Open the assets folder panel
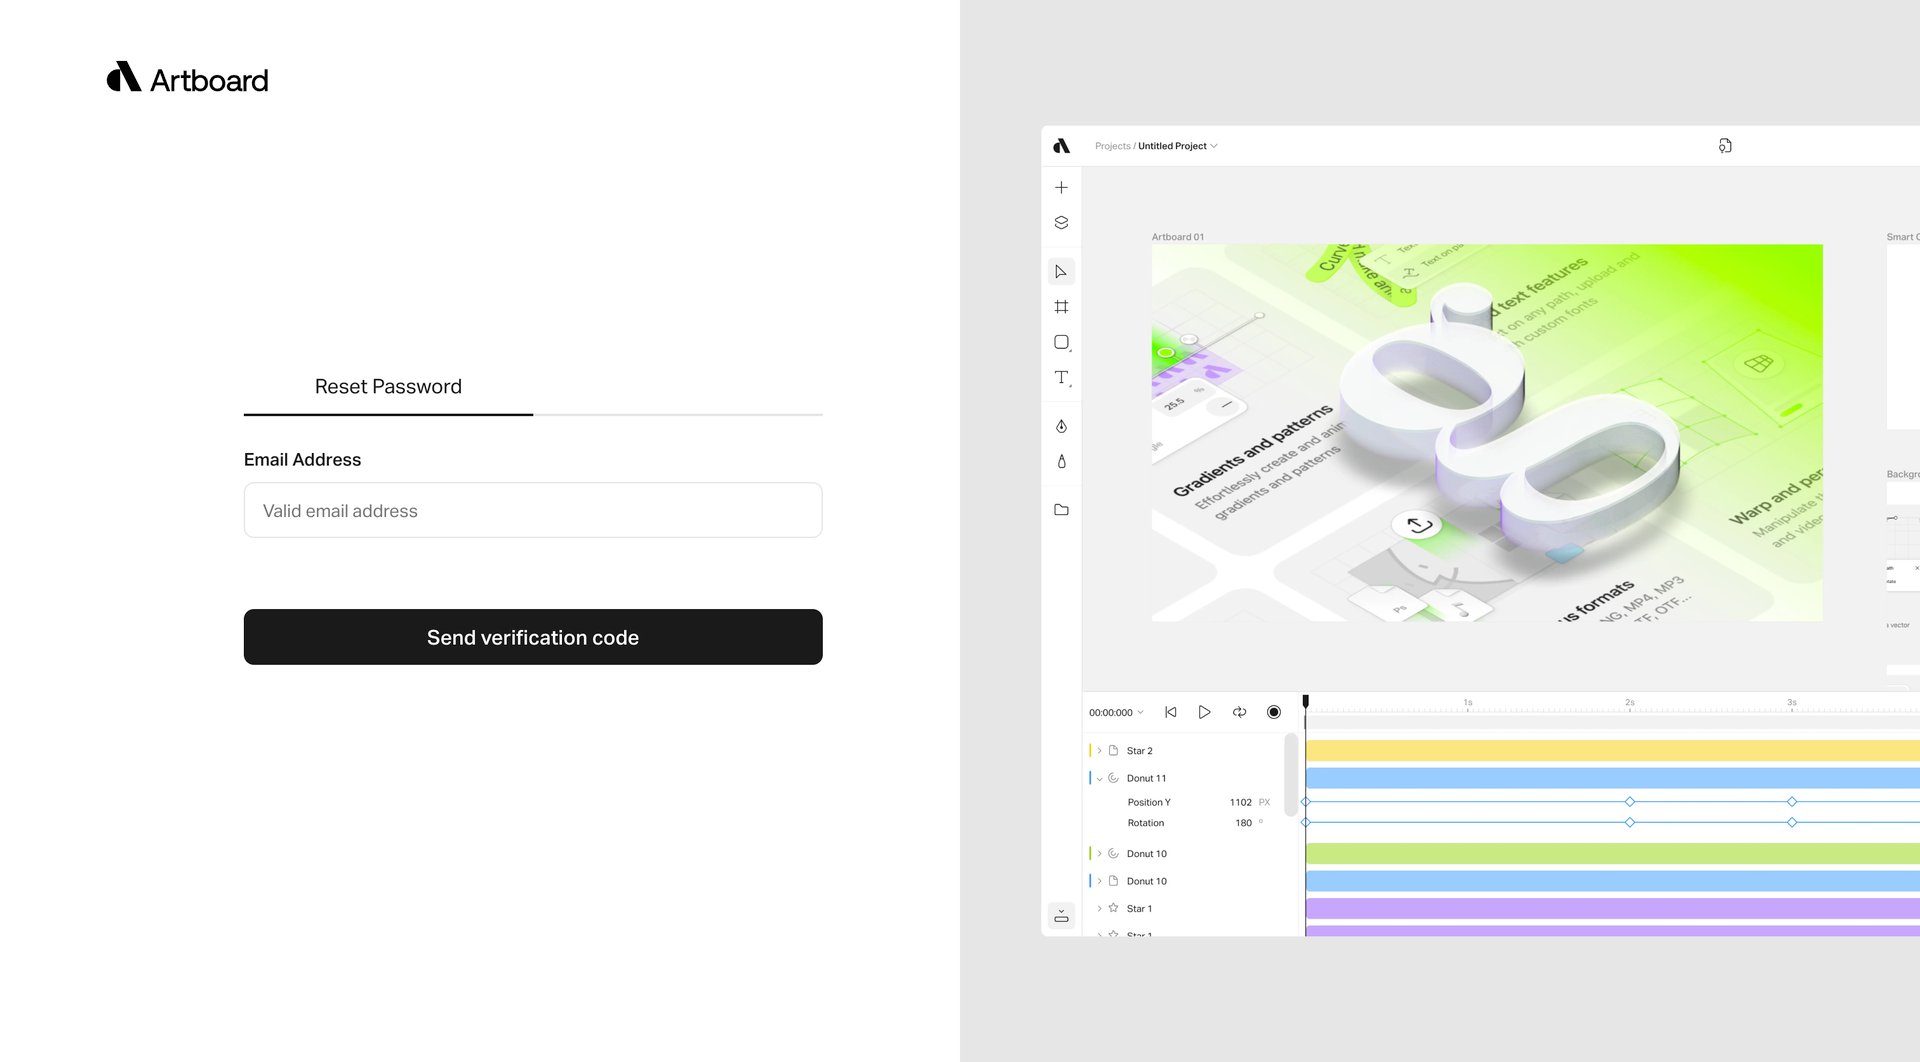Image resolution: width=1920 pixels, height=1062 pixels. pyautogui.click(x=1061, y=509)
